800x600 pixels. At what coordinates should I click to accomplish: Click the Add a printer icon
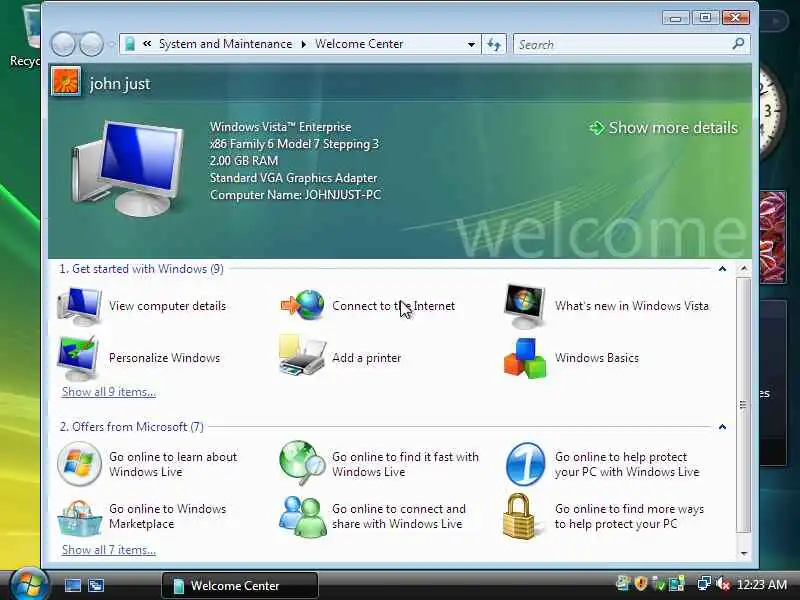302,356
